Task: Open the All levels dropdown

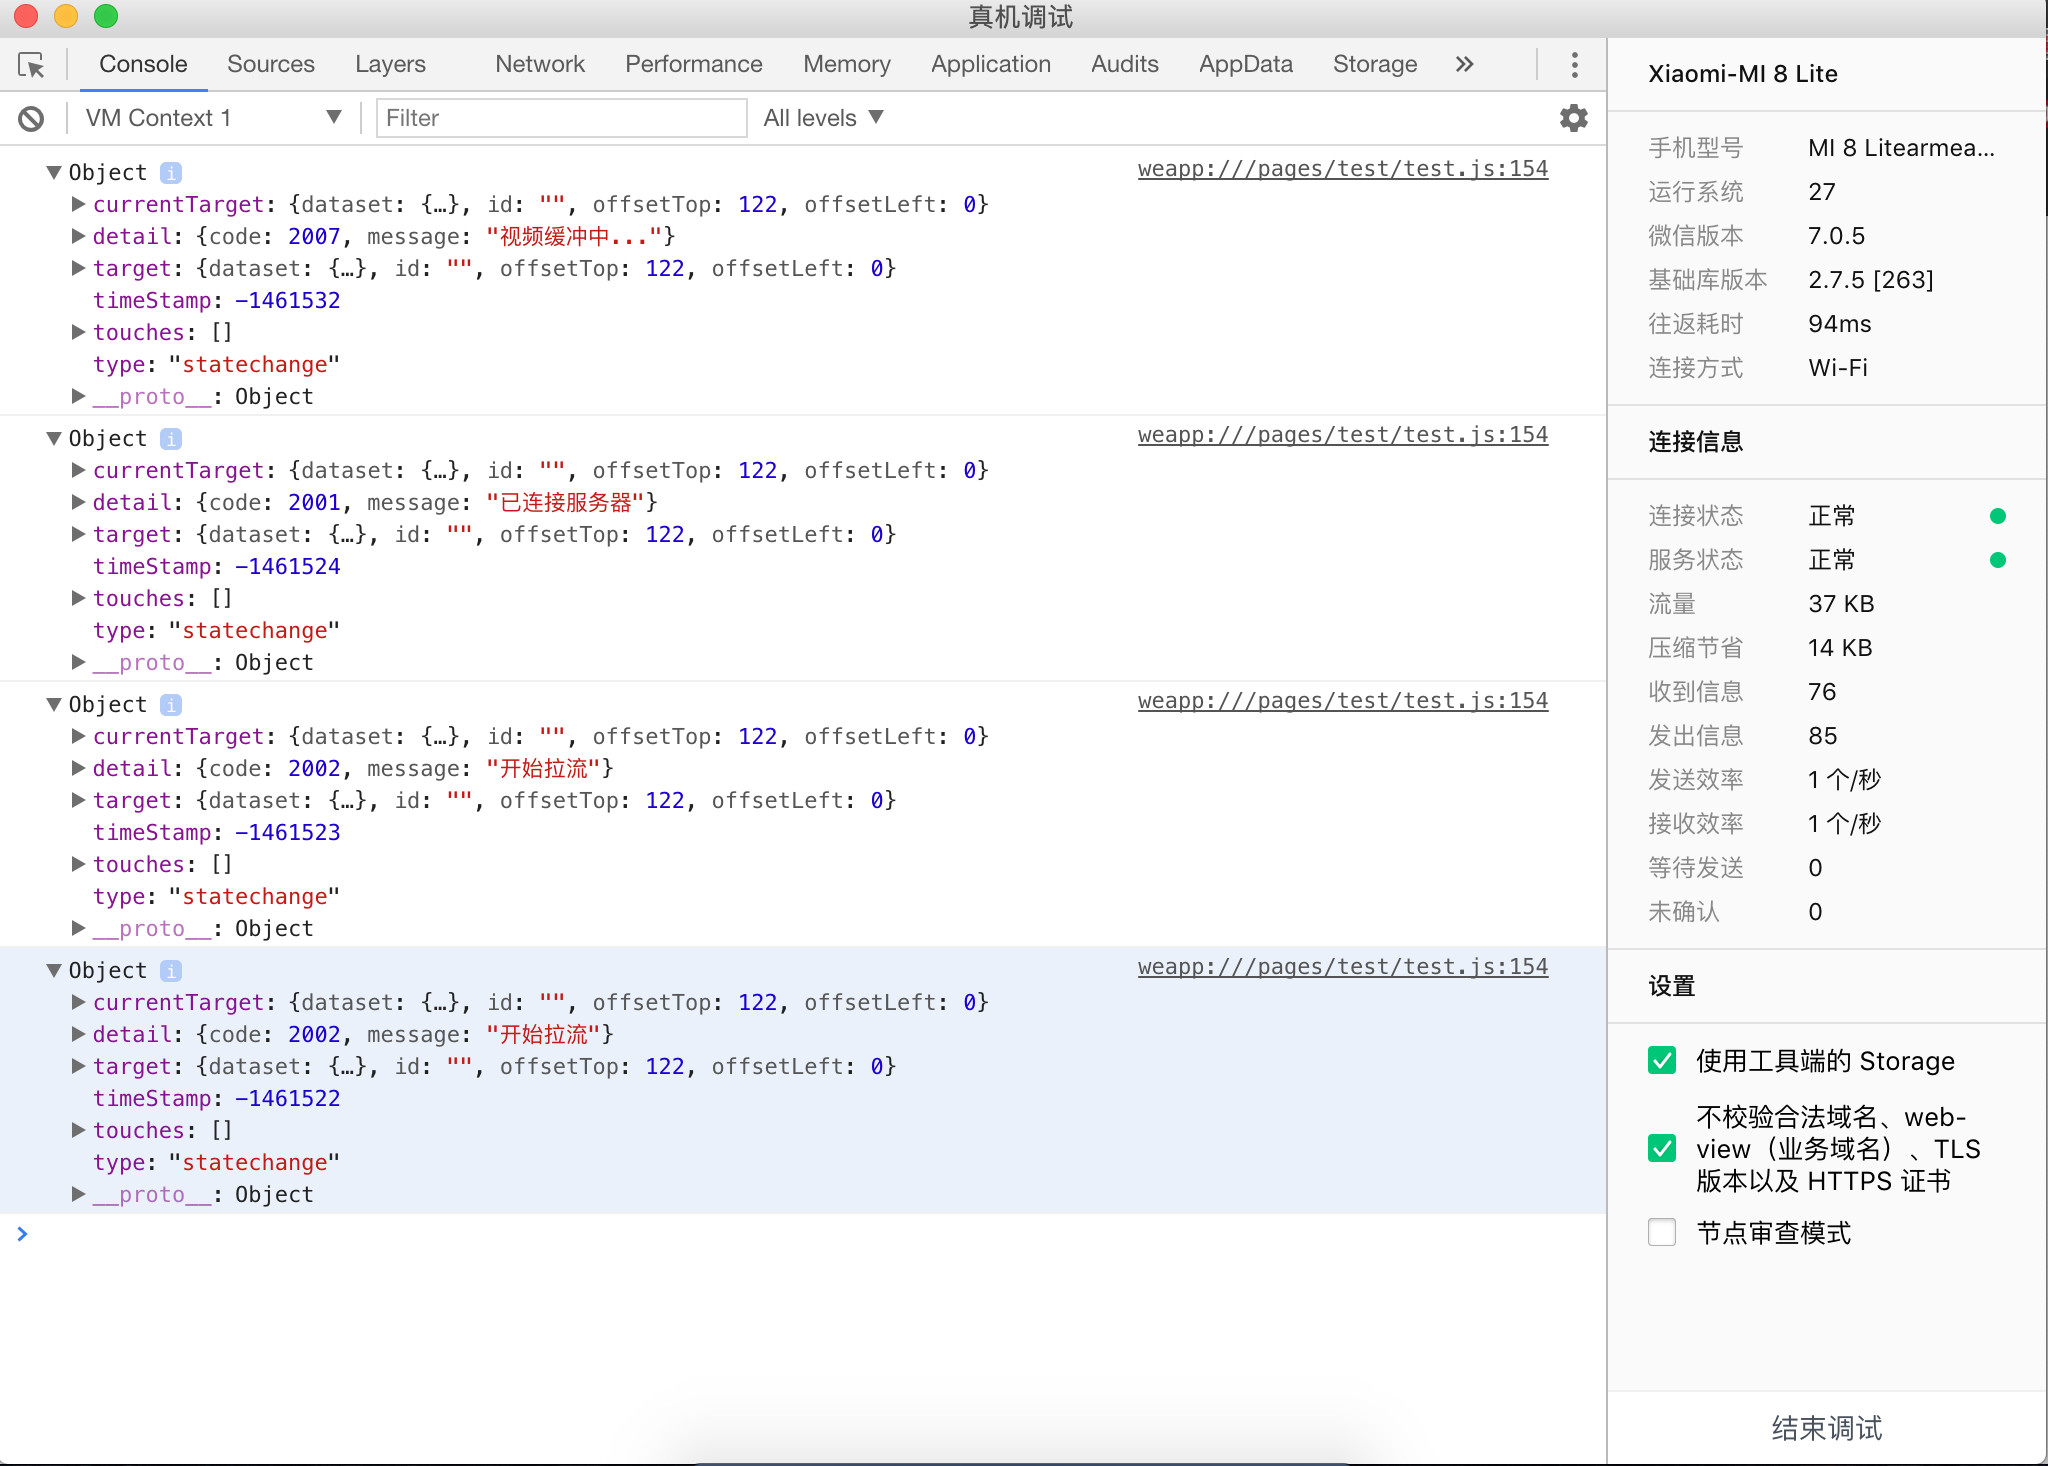Action: coord(823,118)
